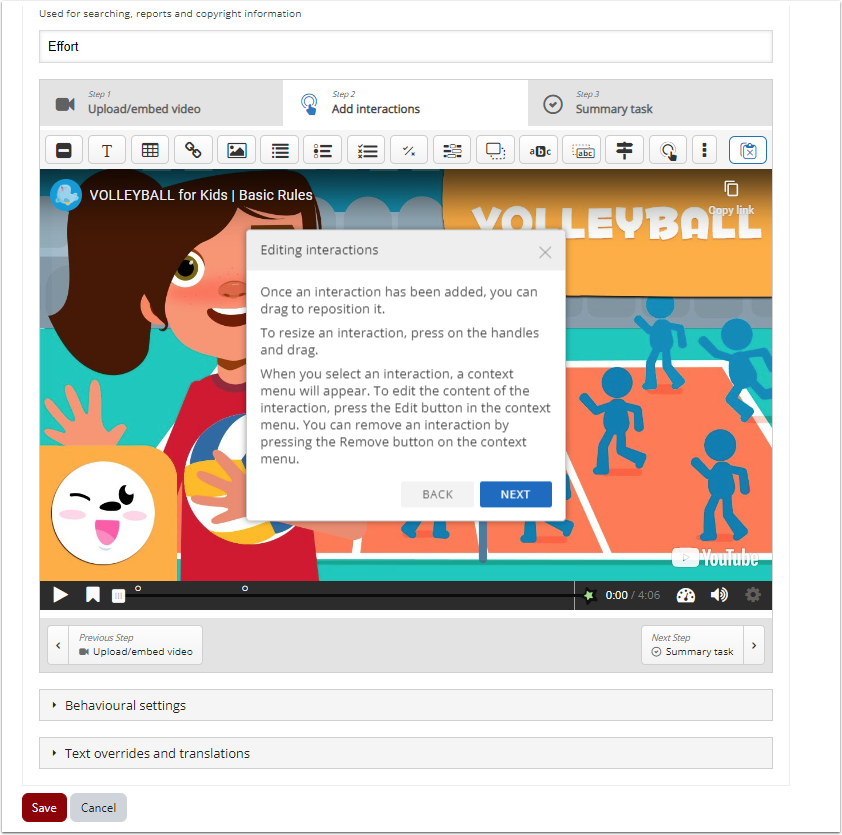The width and height of the screenshot is (842, 835).
Task: Add a Link interaction
Action: (x=193, y=150)
